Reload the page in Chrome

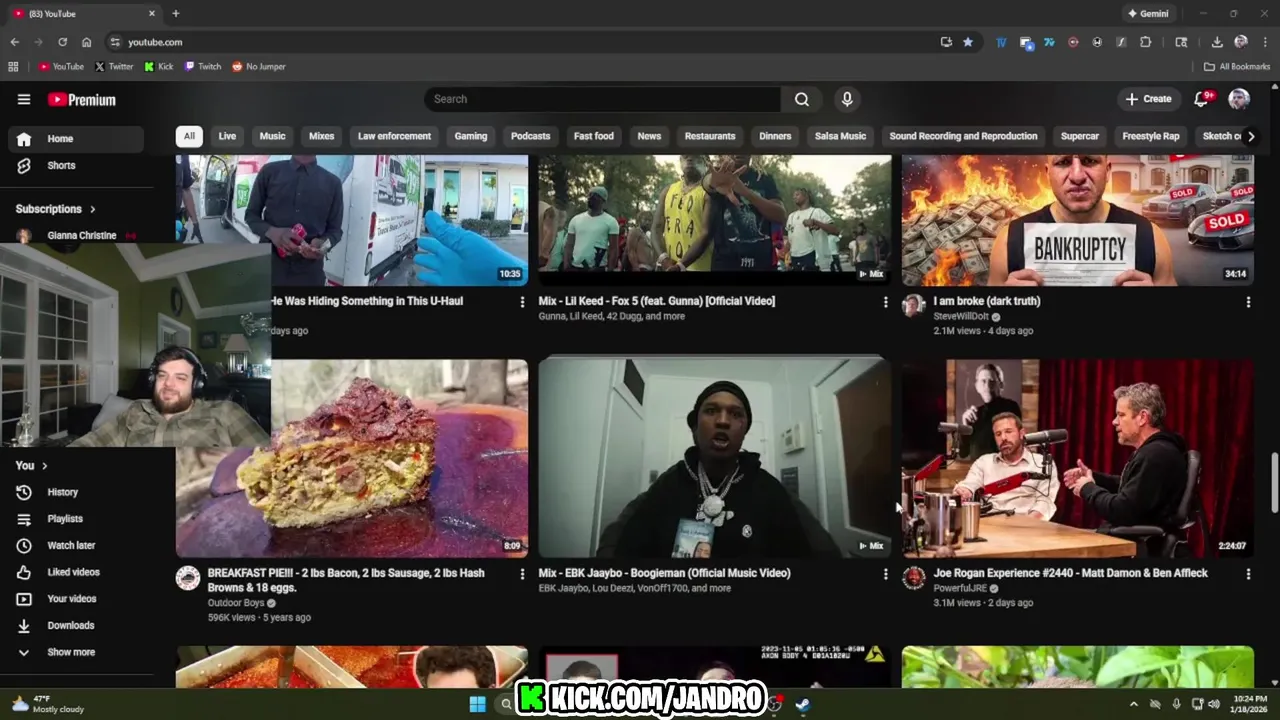62,42
